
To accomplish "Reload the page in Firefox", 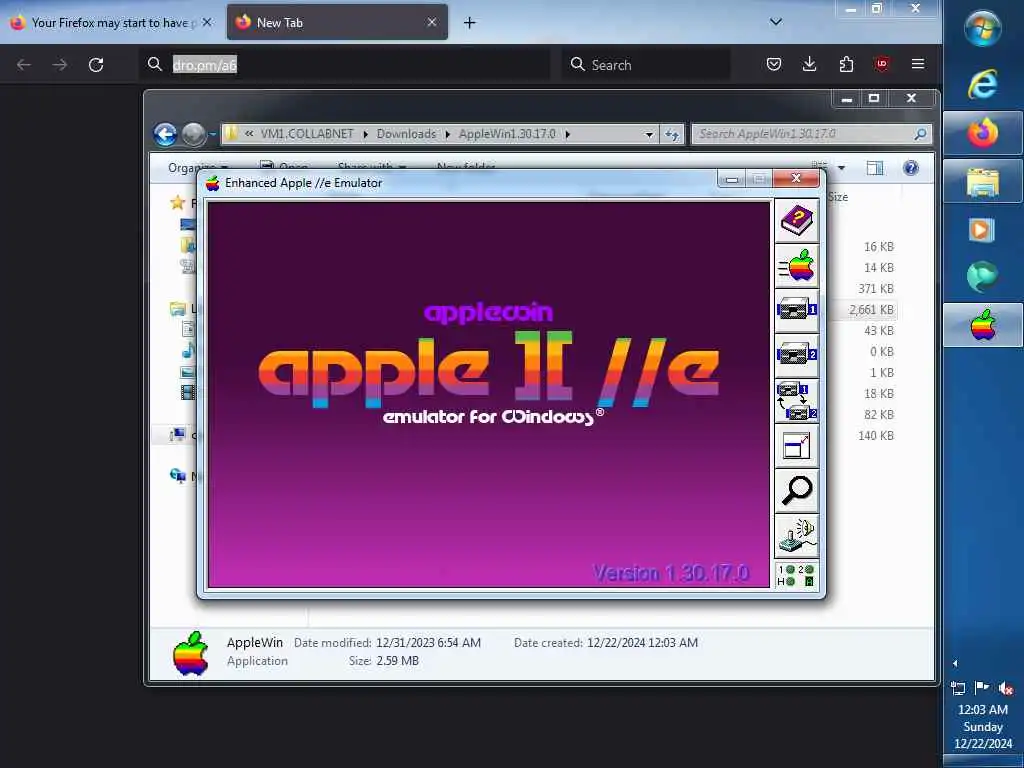I will 96,65.
